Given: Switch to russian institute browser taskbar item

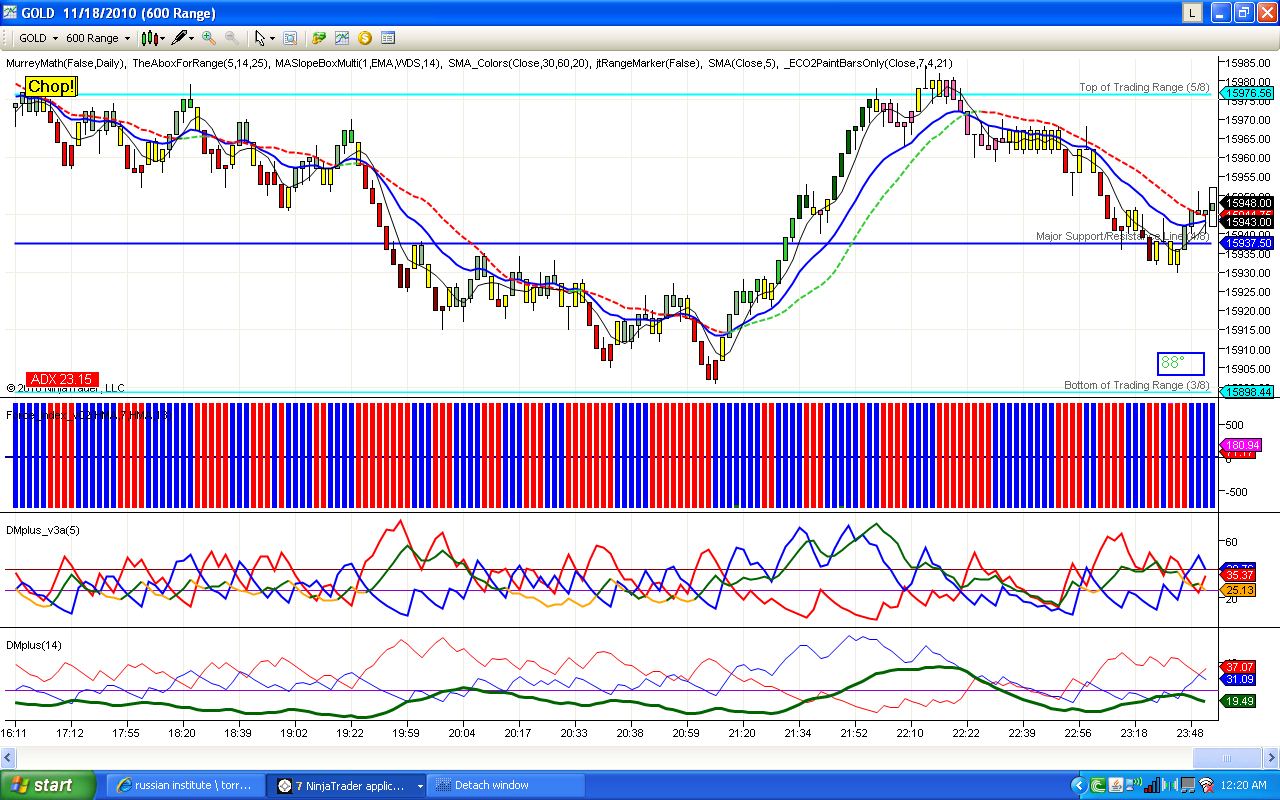Looking at the screenshot, I should tap(187, 785).
